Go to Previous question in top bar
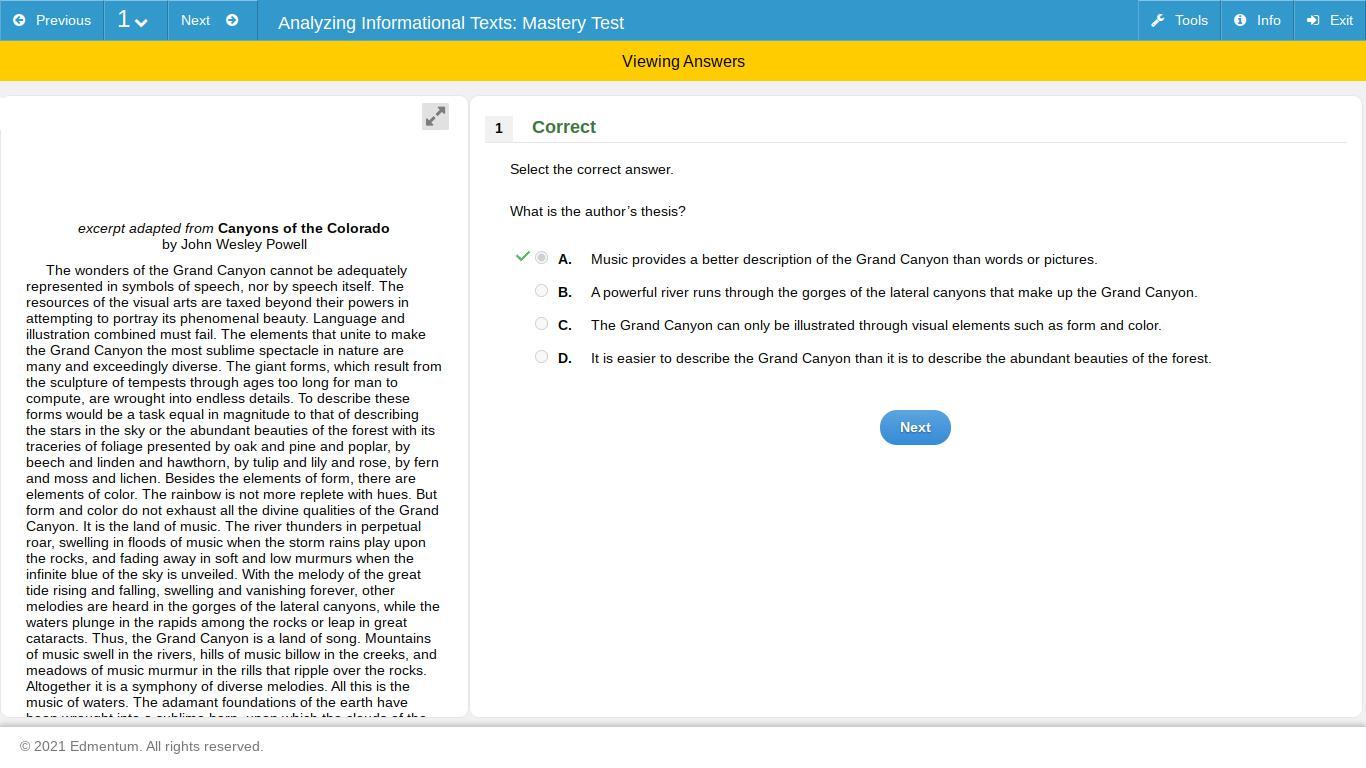 tap(52, 20)
